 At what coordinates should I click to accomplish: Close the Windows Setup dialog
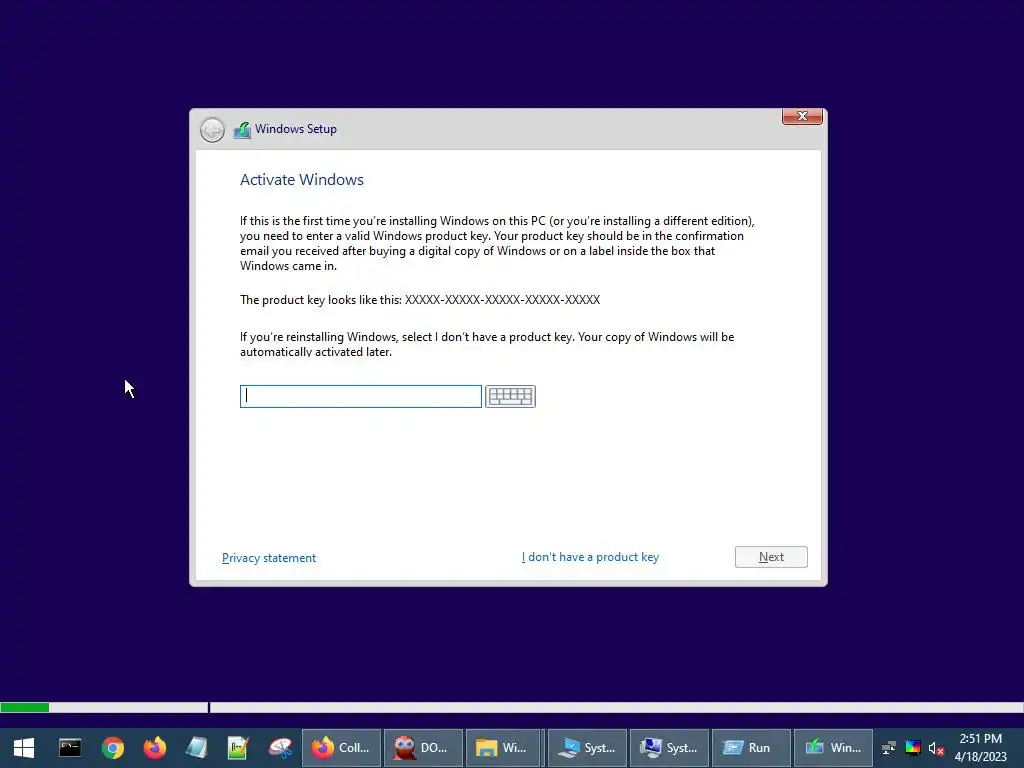tap(802, 116)
